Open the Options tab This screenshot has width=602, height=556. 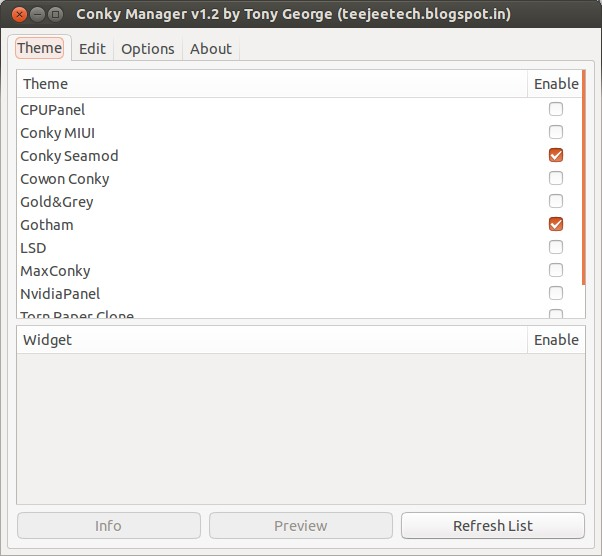pyautogui.click(x=147, y=49)
